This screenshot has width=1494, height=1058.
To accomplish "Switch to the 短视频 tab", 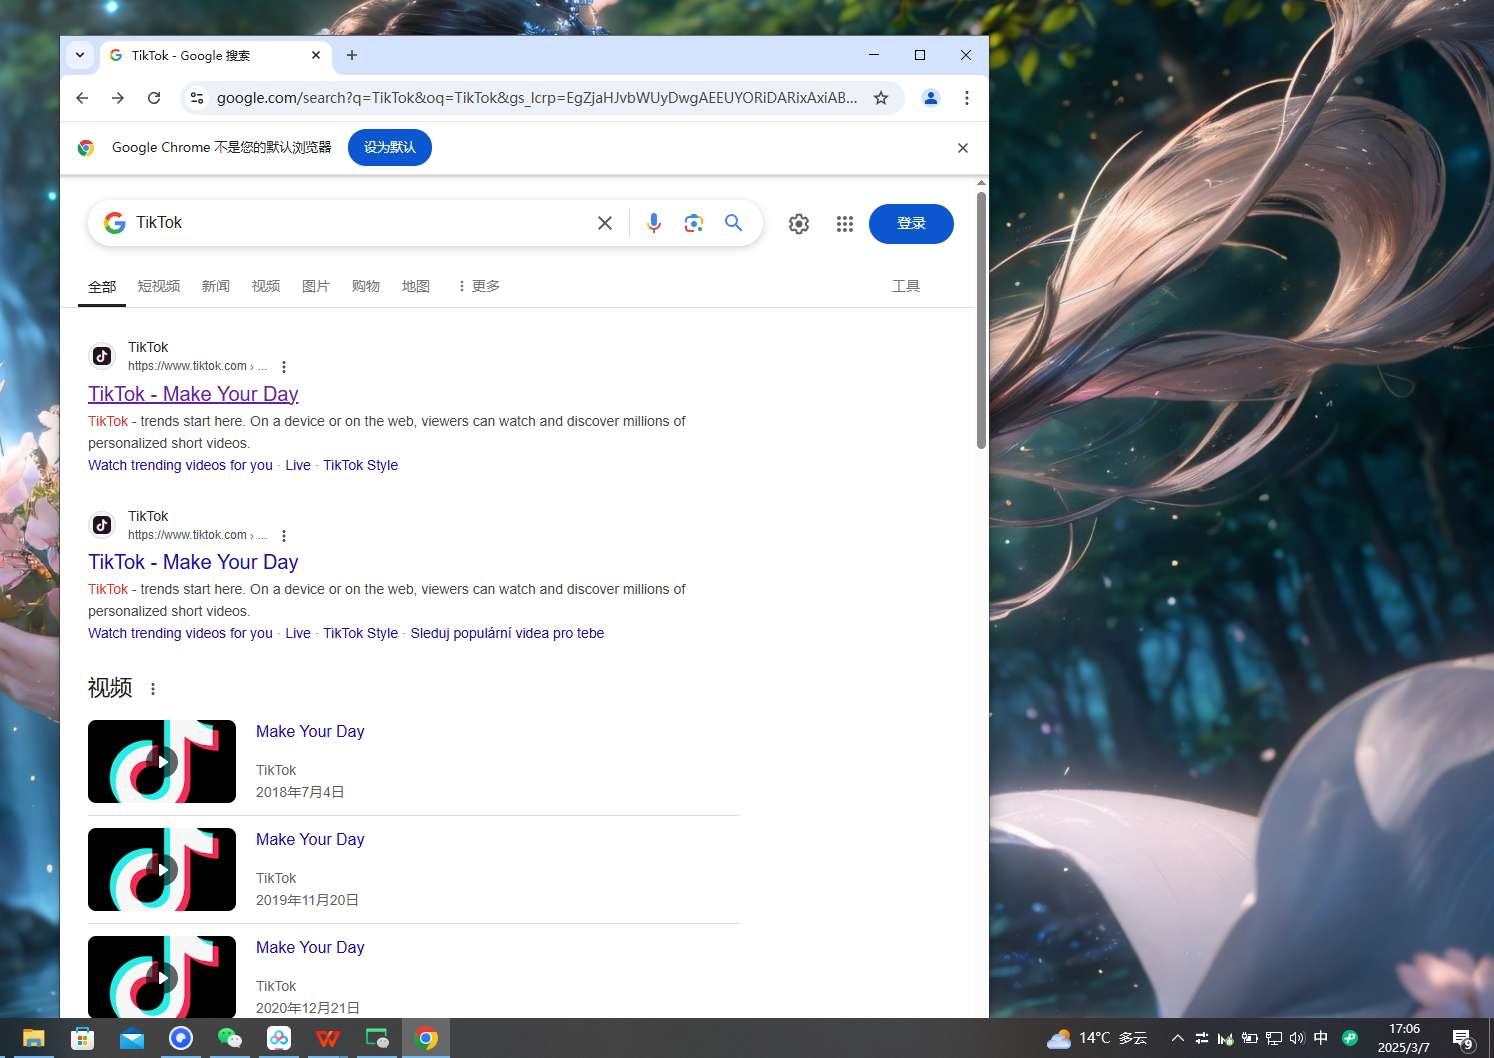I will [x=159, y=286].
